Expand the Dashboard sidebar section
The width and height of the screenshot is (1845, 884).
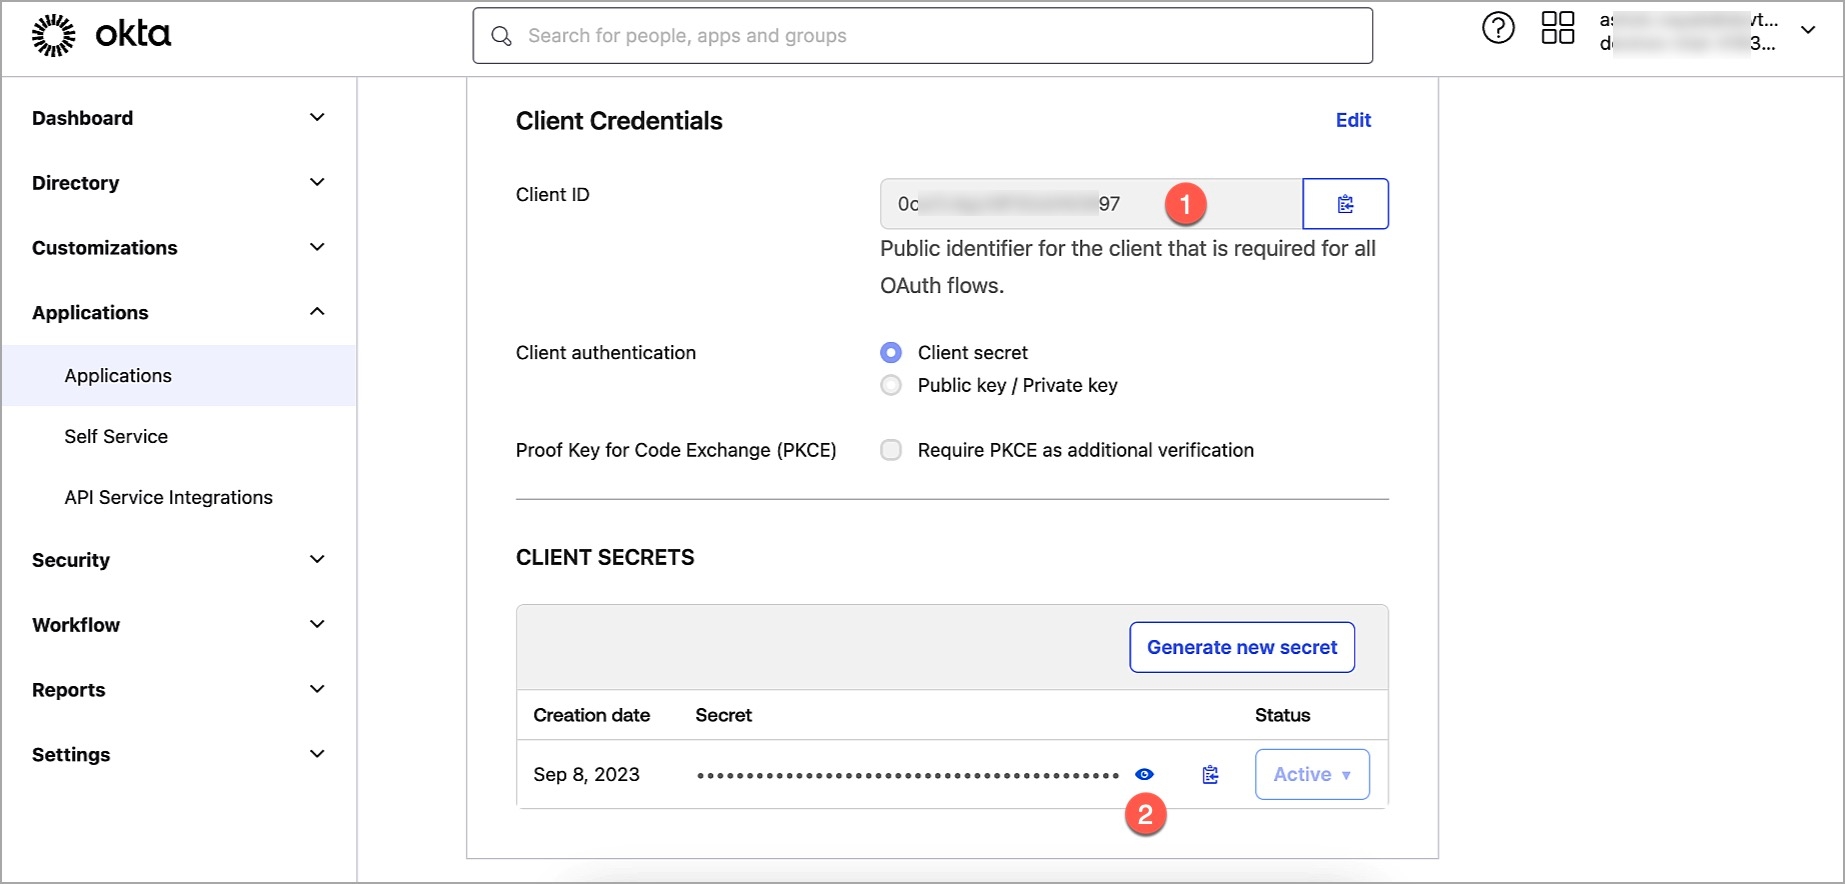tap(317, 118)
